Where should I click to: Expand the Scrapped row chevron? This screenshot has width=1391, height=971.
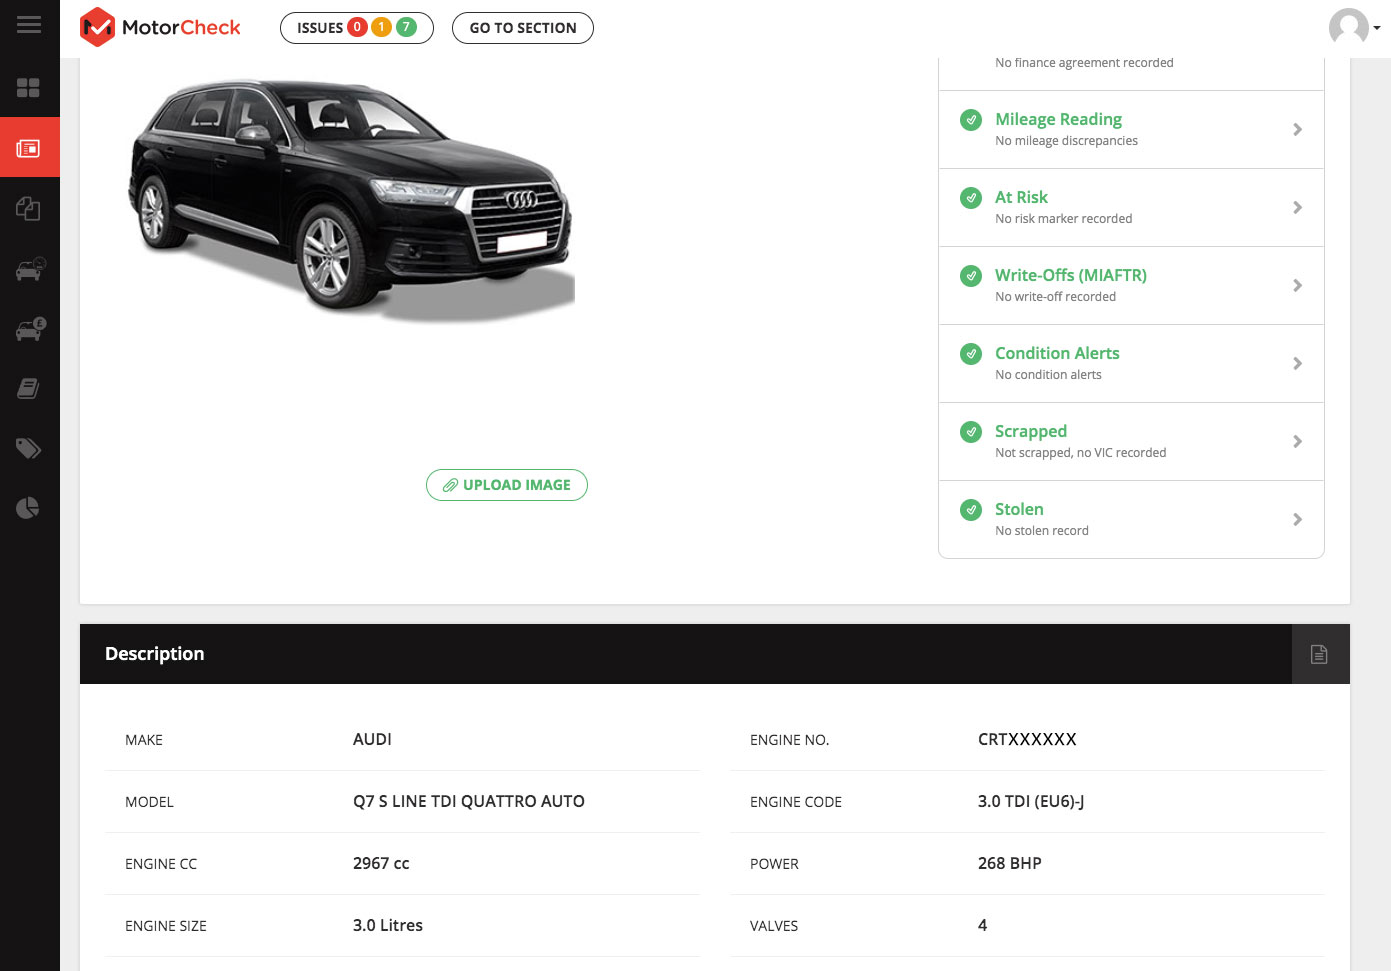tap(1297, 442)
